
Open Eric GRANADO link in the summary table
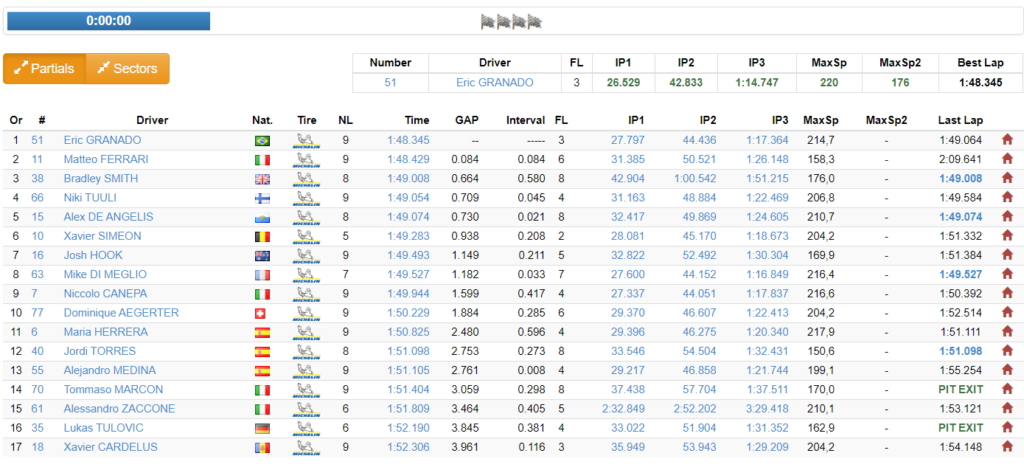point(494,82)
